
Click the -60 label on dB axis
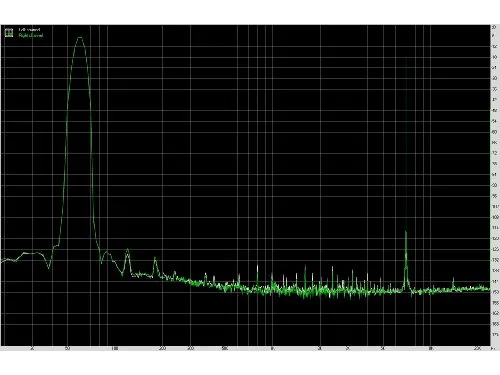495,132
